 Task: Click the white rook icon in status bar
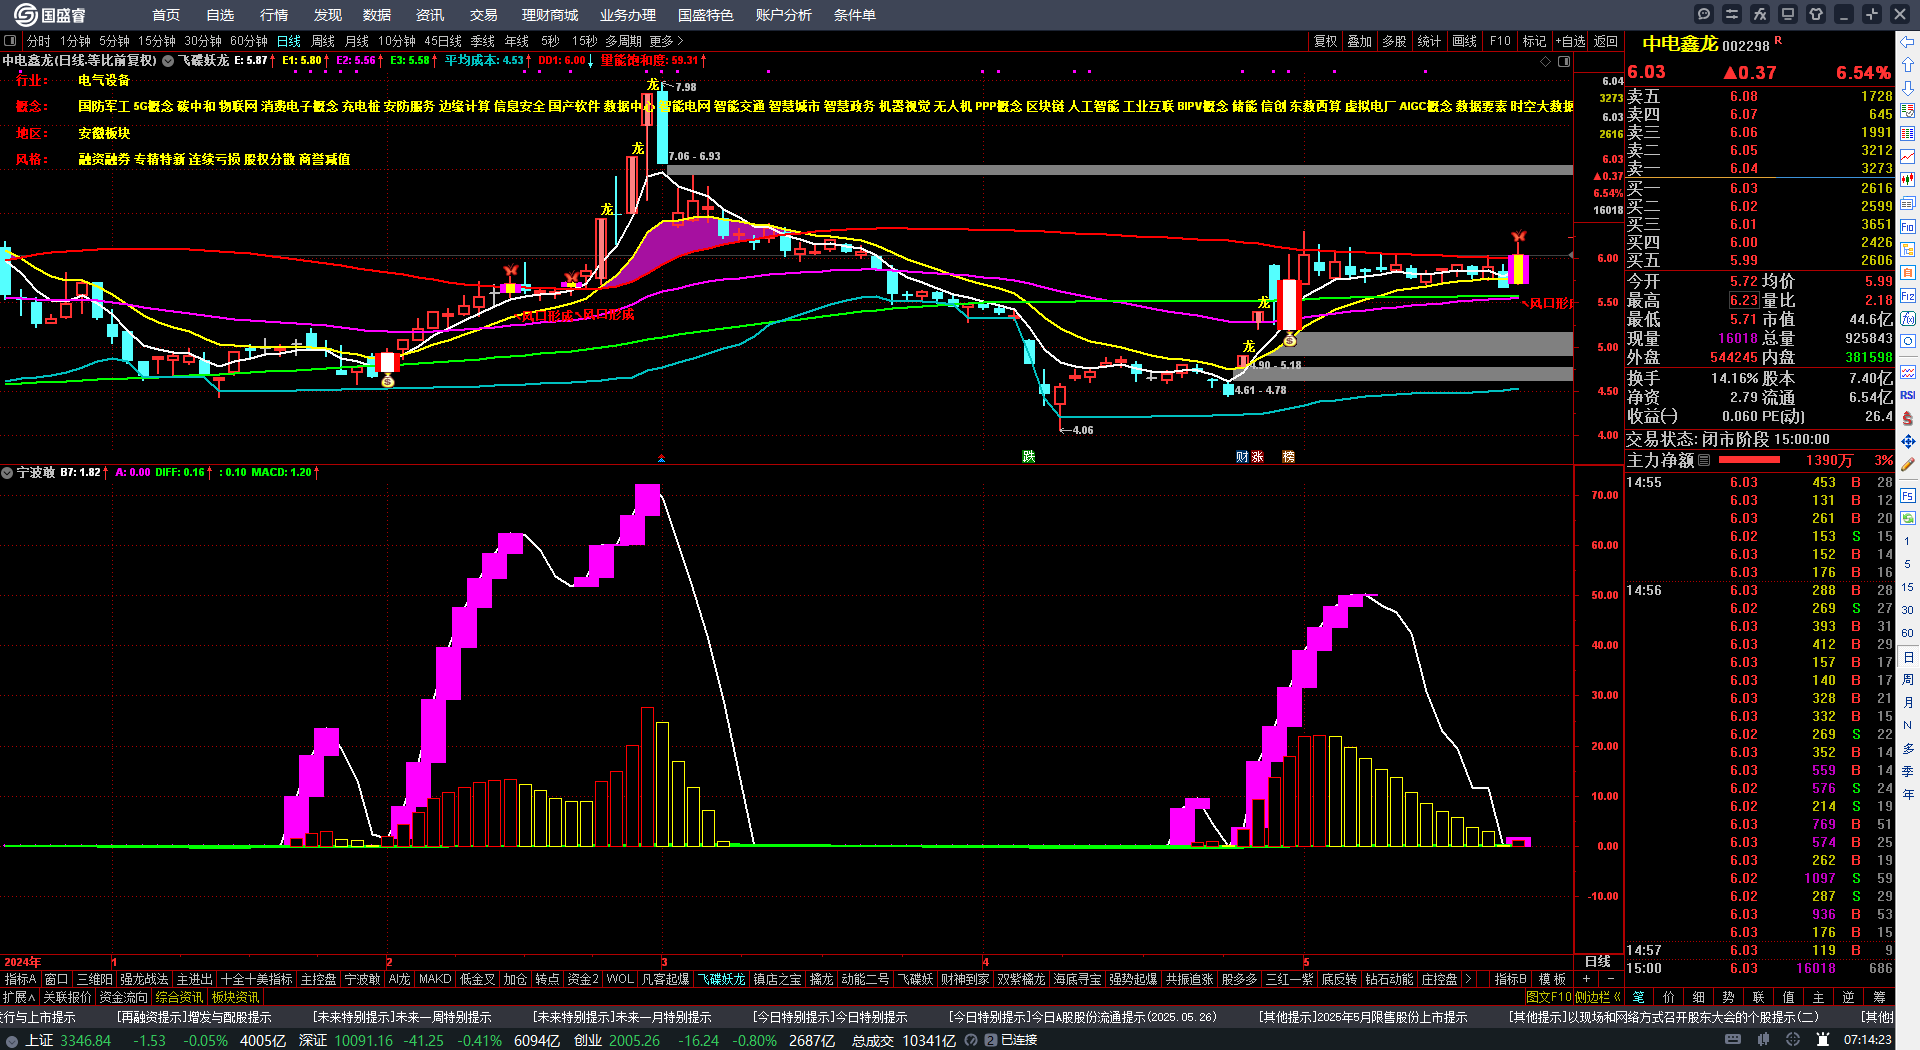click(1824, 1040)
